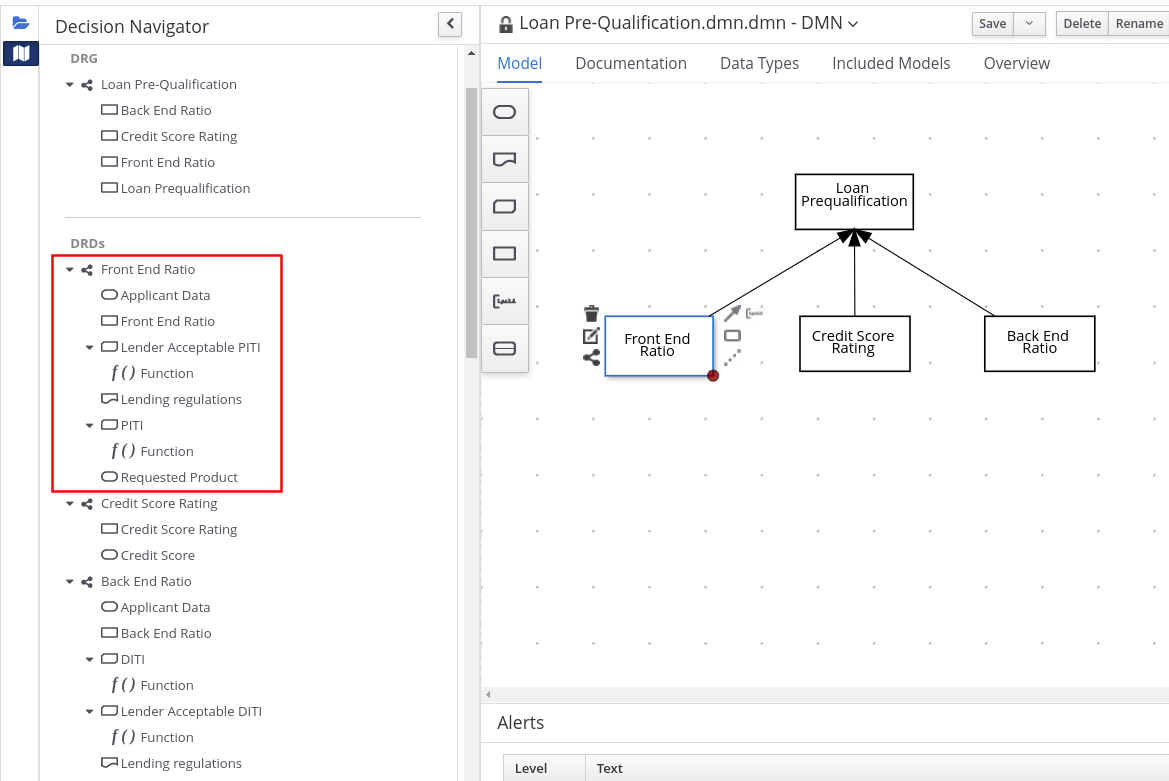The image size is (1169, 781).
Task: Choose the Text Annotation tool in palette
Action: [x=505, y=301]
